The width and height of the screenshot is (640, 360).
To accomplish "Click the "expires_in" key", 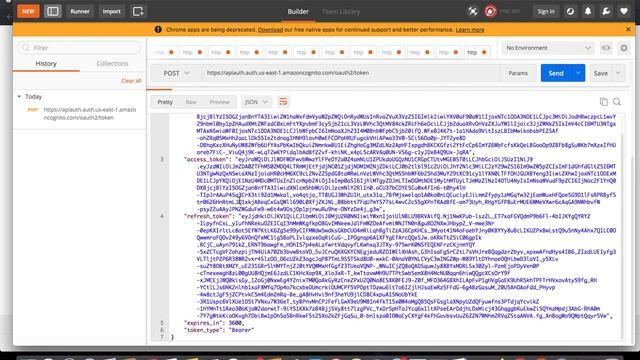I will point(202,323).
